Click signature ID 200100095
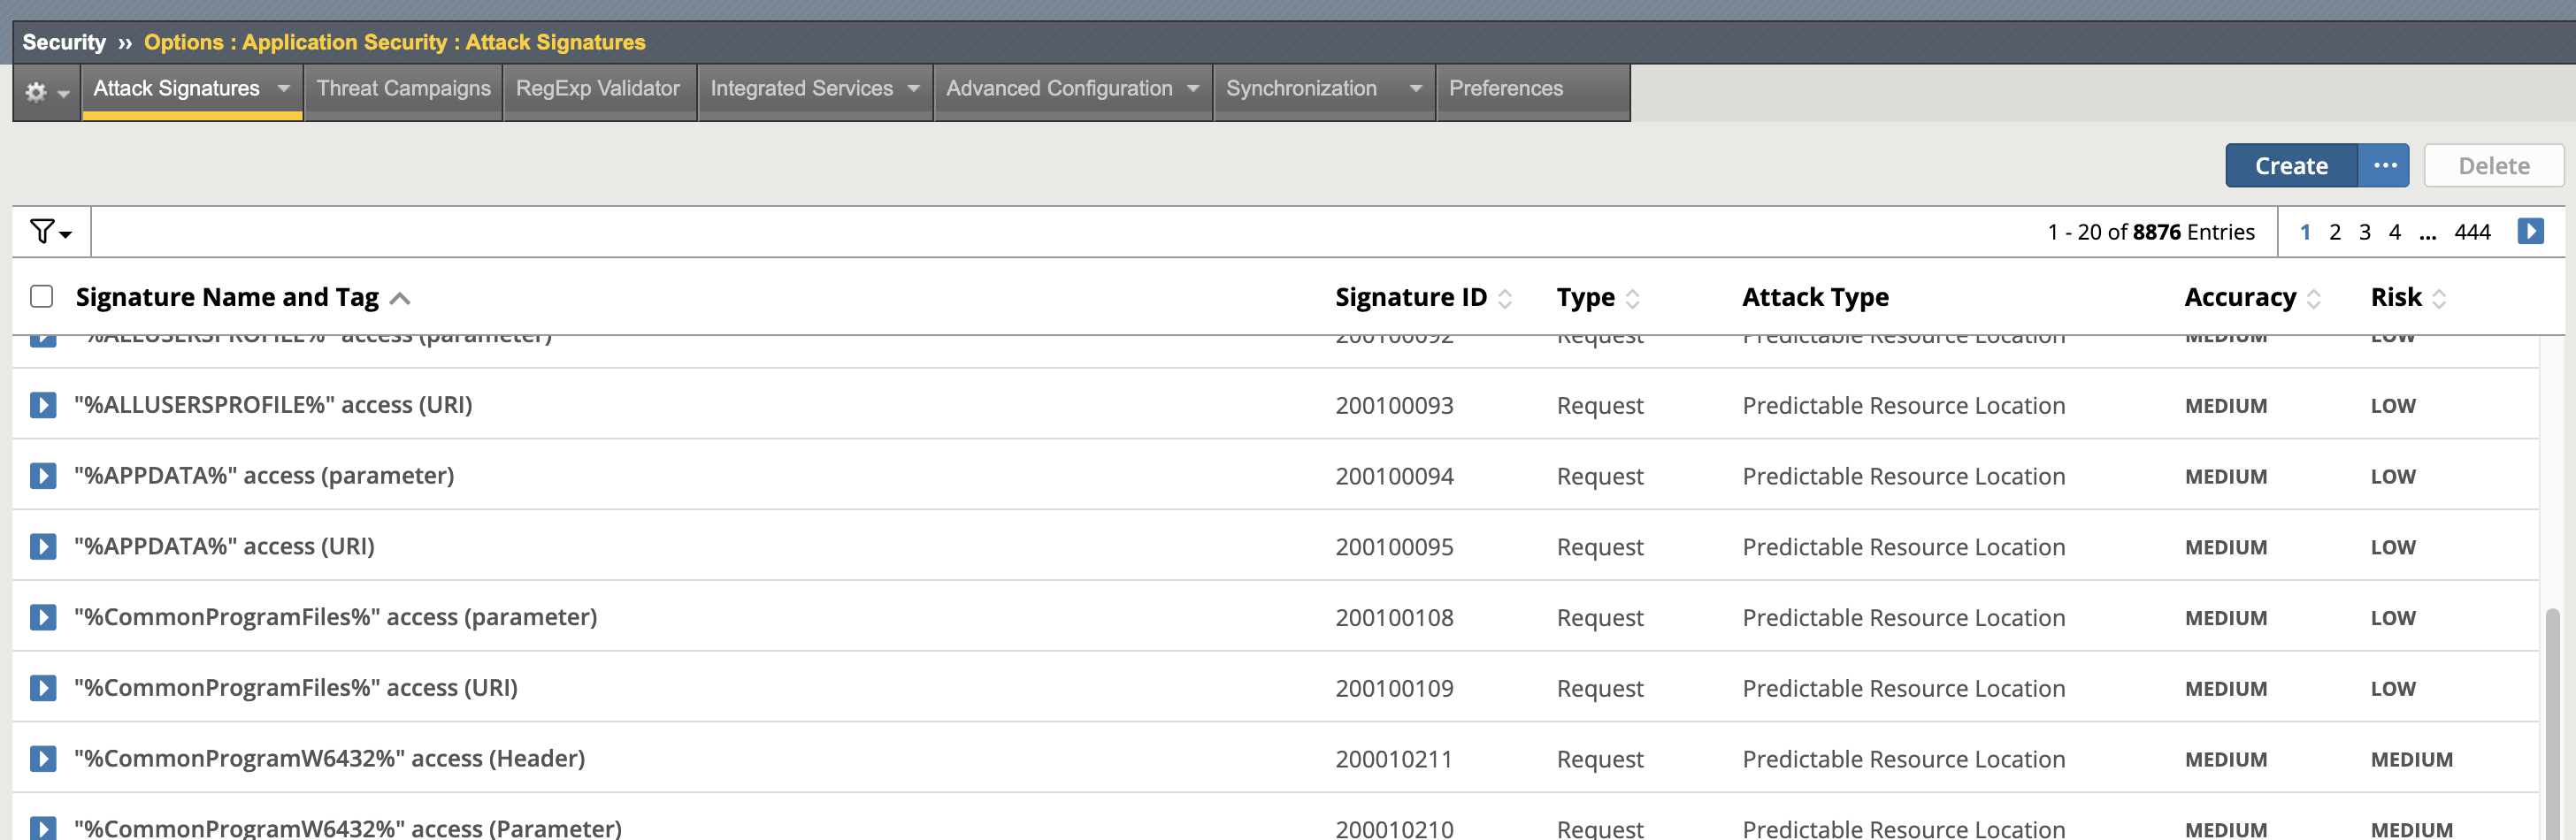The height and width of the screenshot is (840, 2576). tap(1394, 547)
